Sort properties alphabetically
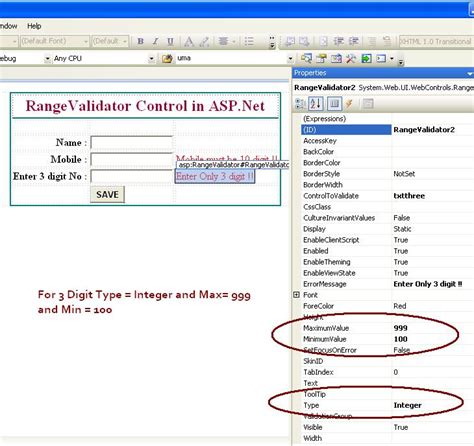 [x=316, y=104]
